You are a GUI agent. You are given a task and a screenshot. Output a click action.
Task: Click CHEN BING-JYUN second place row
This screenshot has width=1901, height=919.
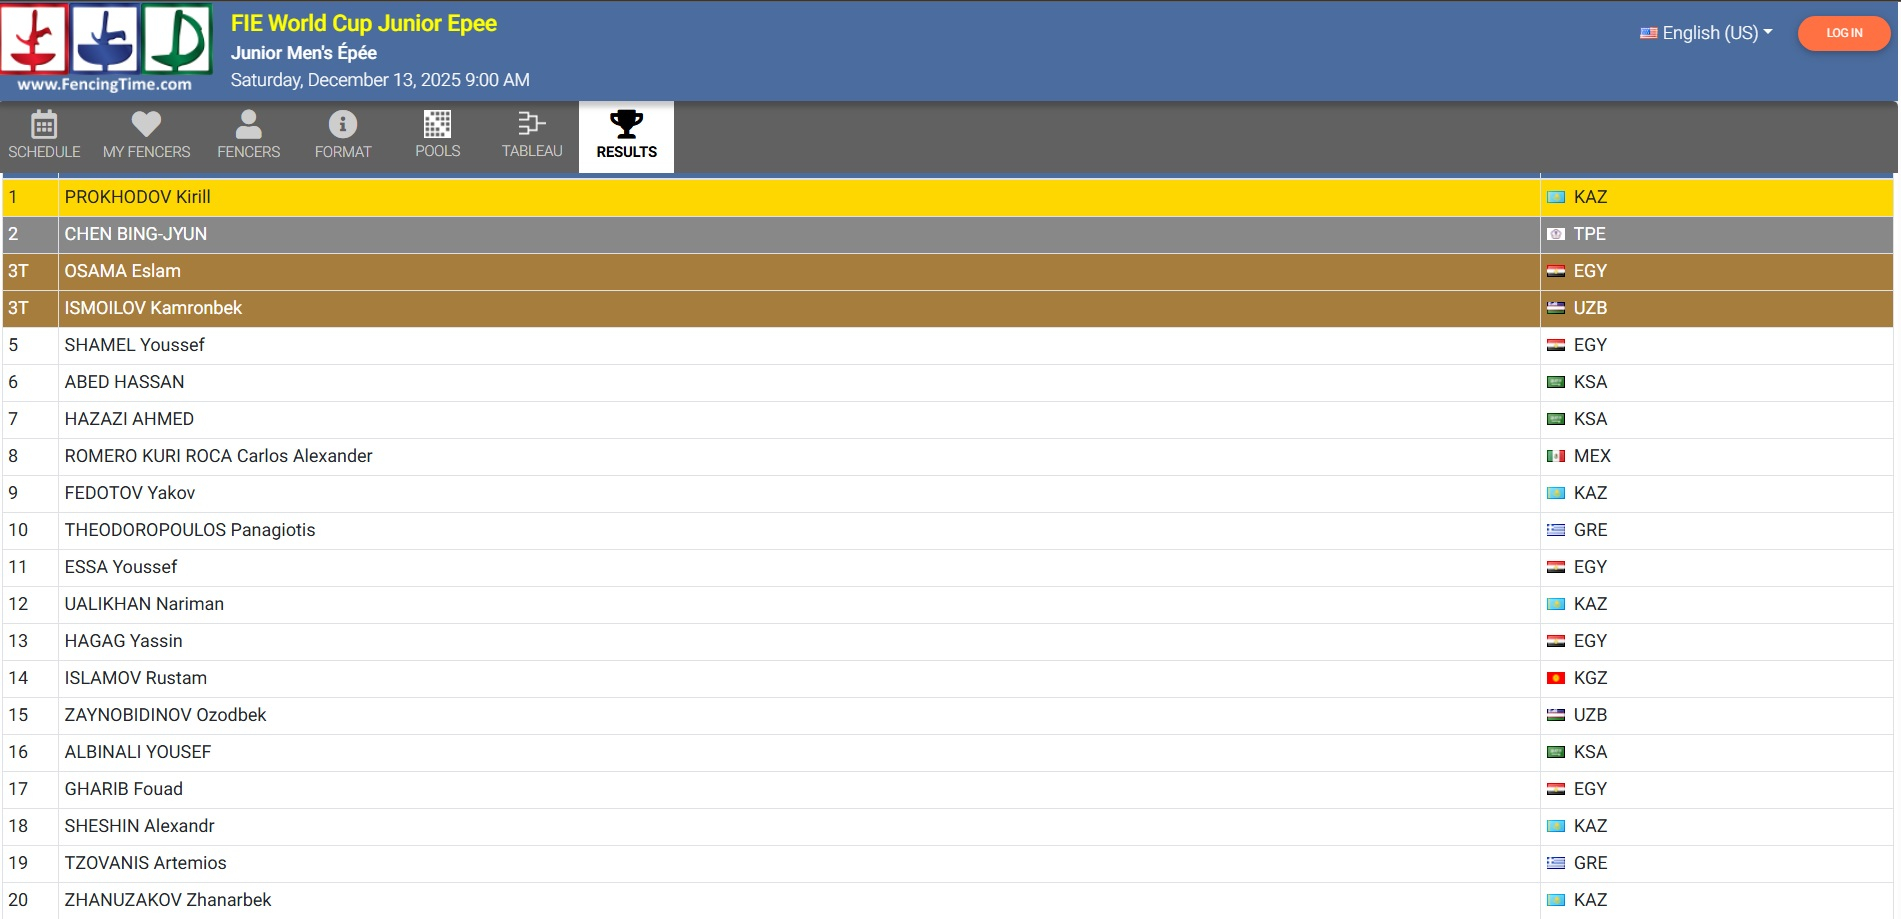tap(136, 234)
